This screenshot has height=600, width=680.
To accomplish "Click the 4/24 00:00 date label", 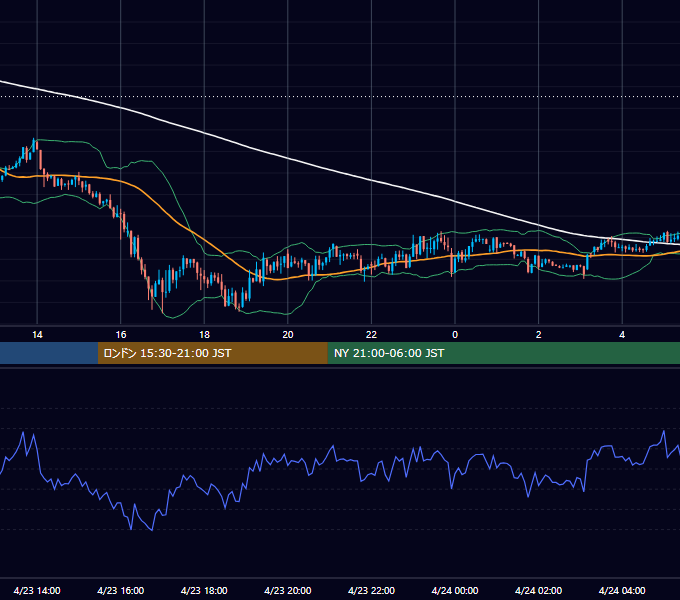I will click(455, 590).
